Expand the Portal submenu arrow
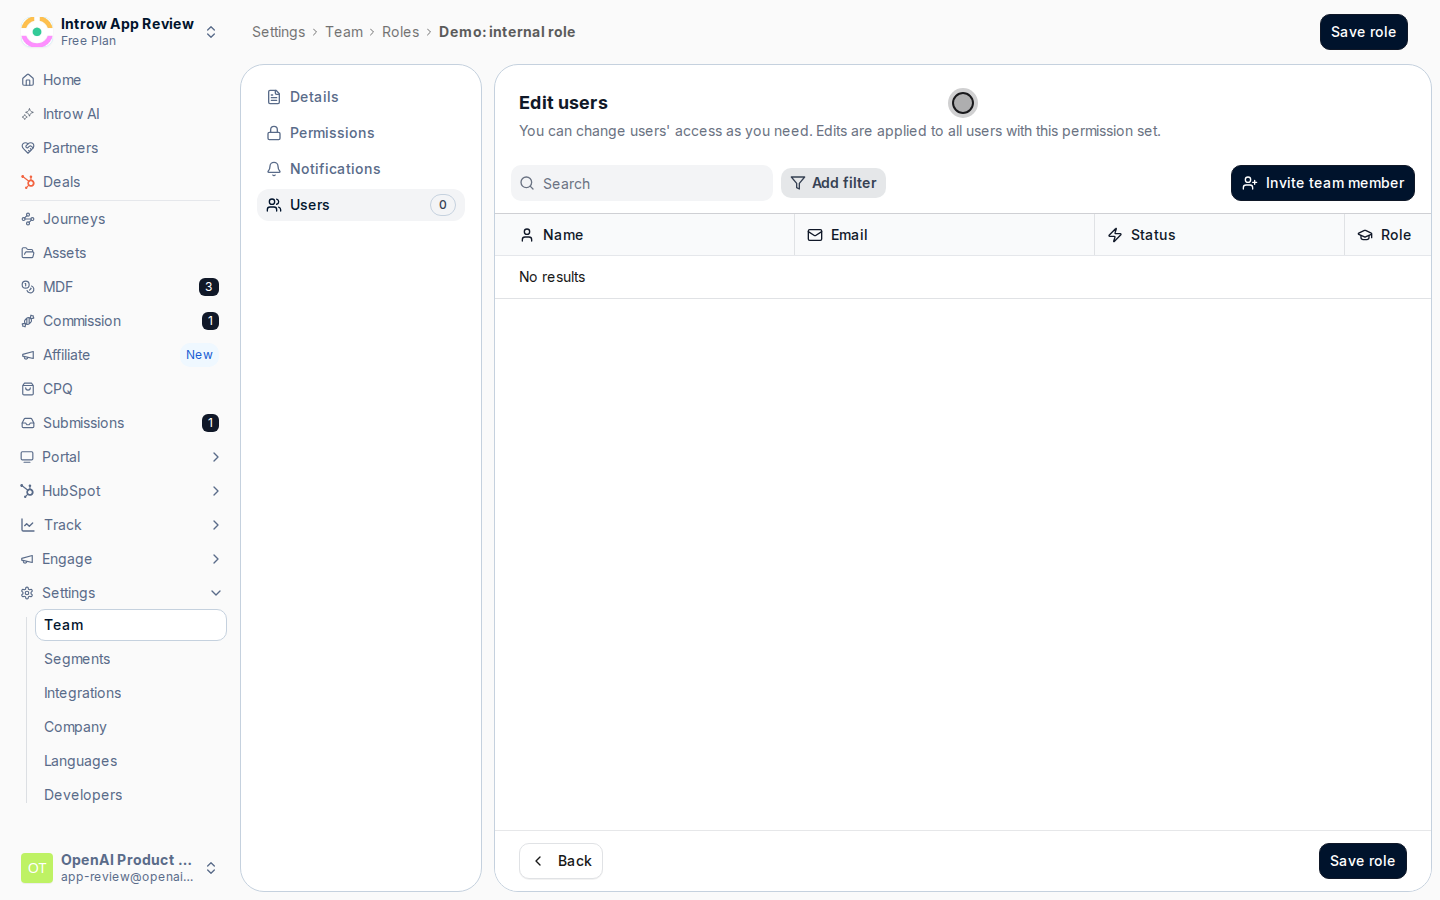 [x=215, y=457]
